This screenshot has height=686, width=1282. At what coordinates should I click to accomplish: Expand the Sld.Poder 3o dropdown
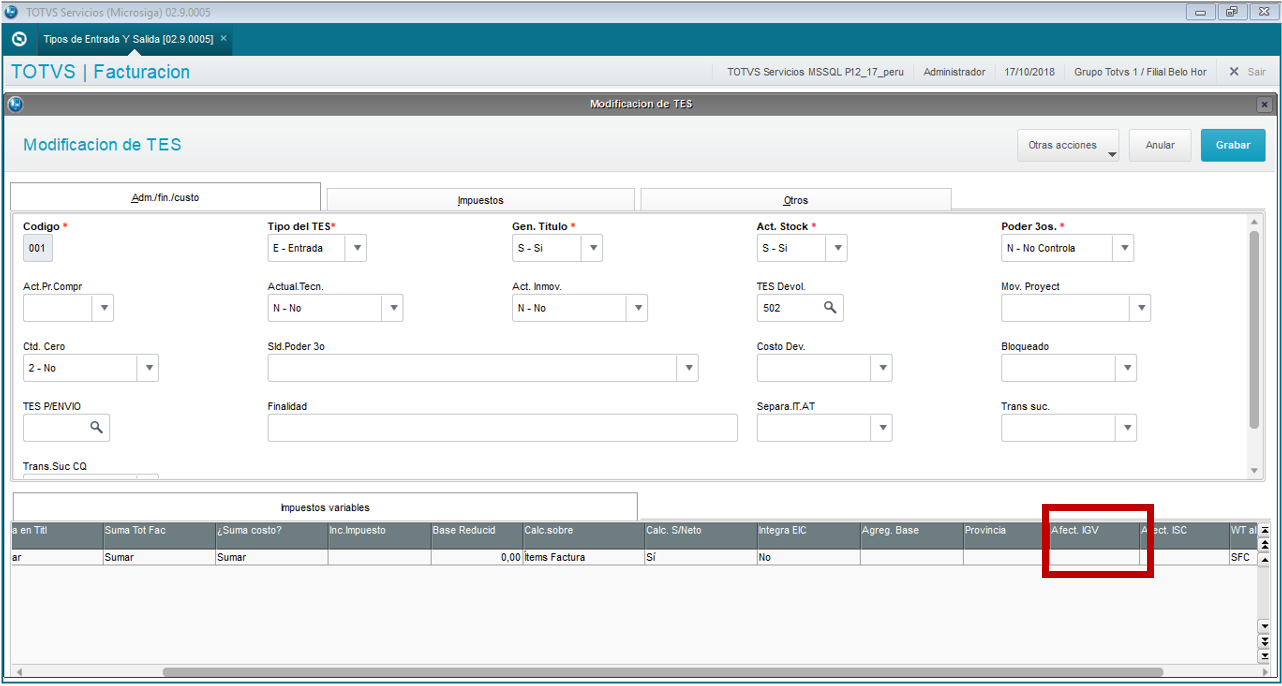click(x=688, y=368)
